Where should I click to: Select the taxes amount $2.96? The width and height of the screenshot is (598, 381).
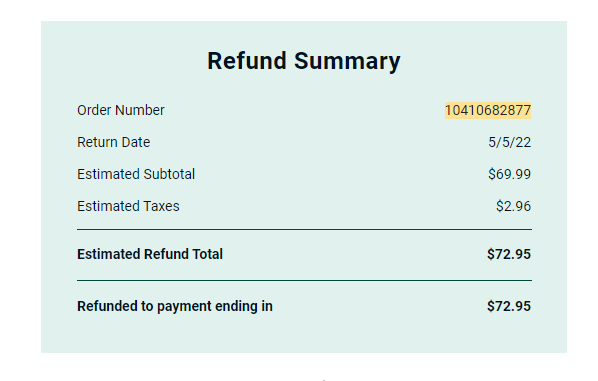513,206
